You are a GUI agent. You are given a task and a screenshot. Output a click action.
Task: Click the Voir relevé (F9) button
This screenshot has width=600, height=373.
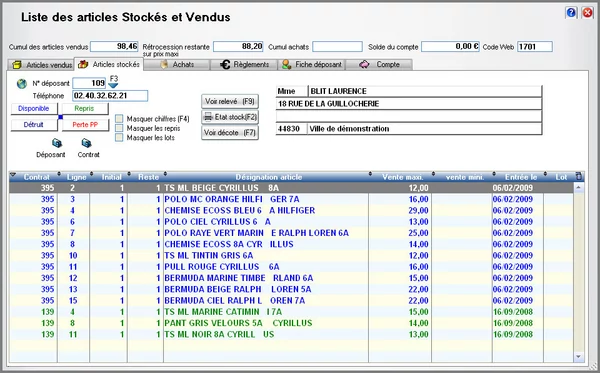[x=230, y=101]
